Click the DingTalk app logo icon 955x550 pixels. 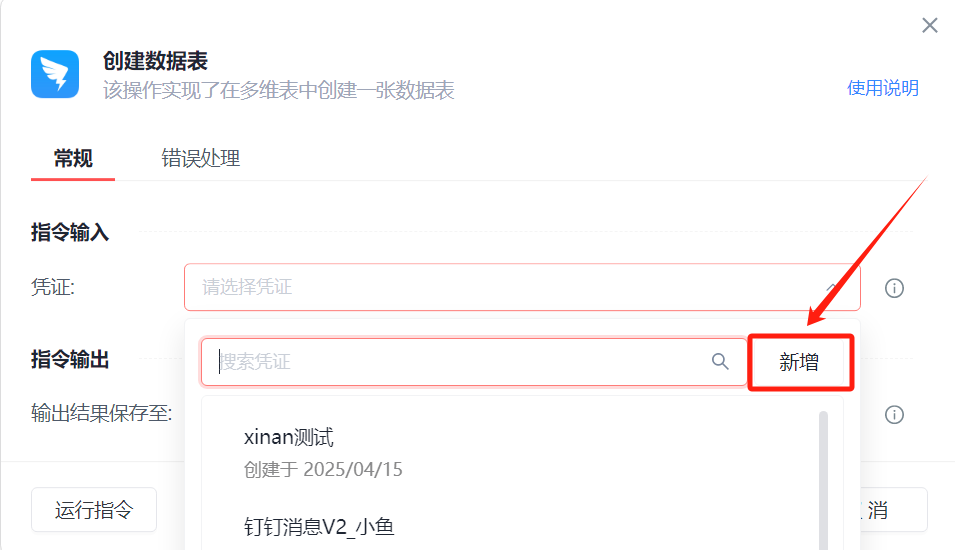[x=55, y=74]
